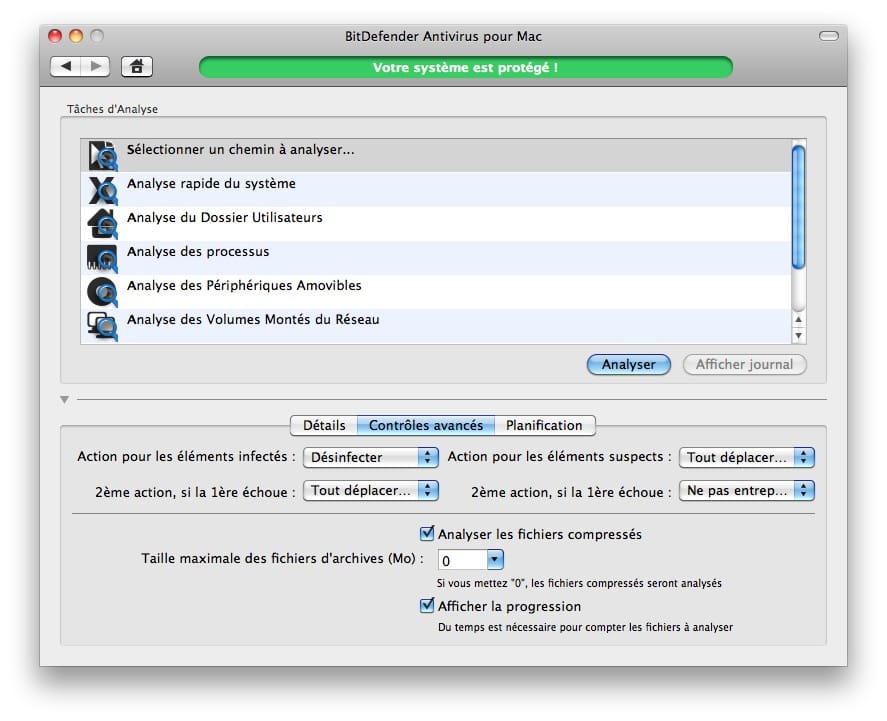Viewport: 887px width, 721px height.
Task: Open suspect elements action 'Tout déplacer...' dropdown
Action: pyautogui.click(x=747, y=457)
